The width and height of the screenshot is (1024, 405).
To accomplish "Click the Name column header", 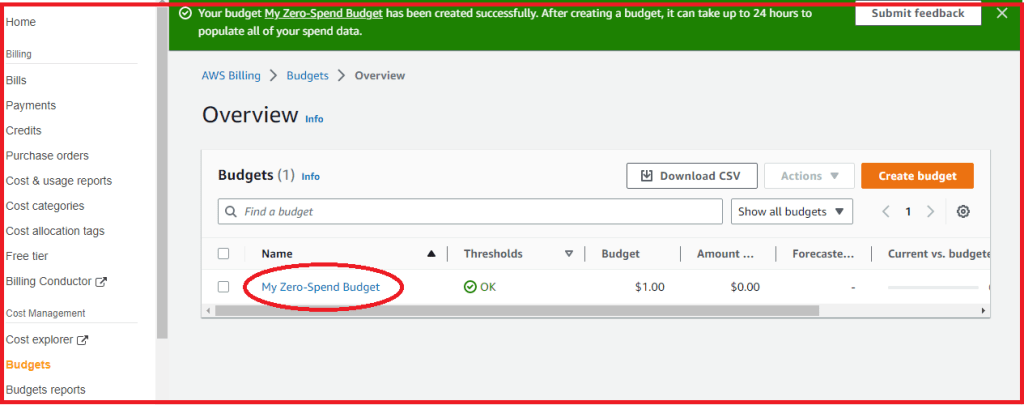I will [x=277, y=253].
